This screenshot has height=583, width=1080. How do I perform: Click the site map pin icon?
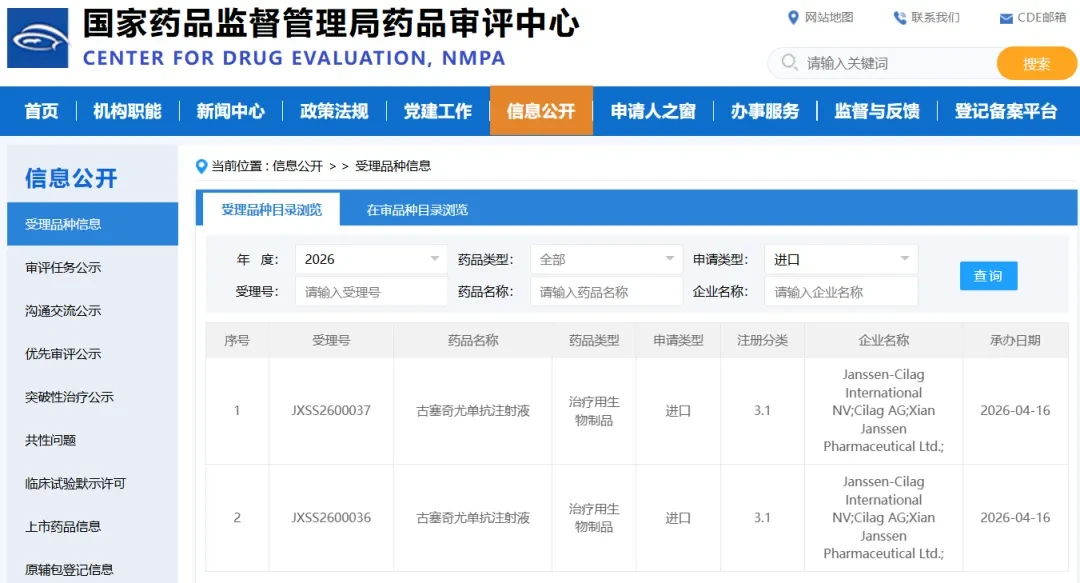[793, 17]
